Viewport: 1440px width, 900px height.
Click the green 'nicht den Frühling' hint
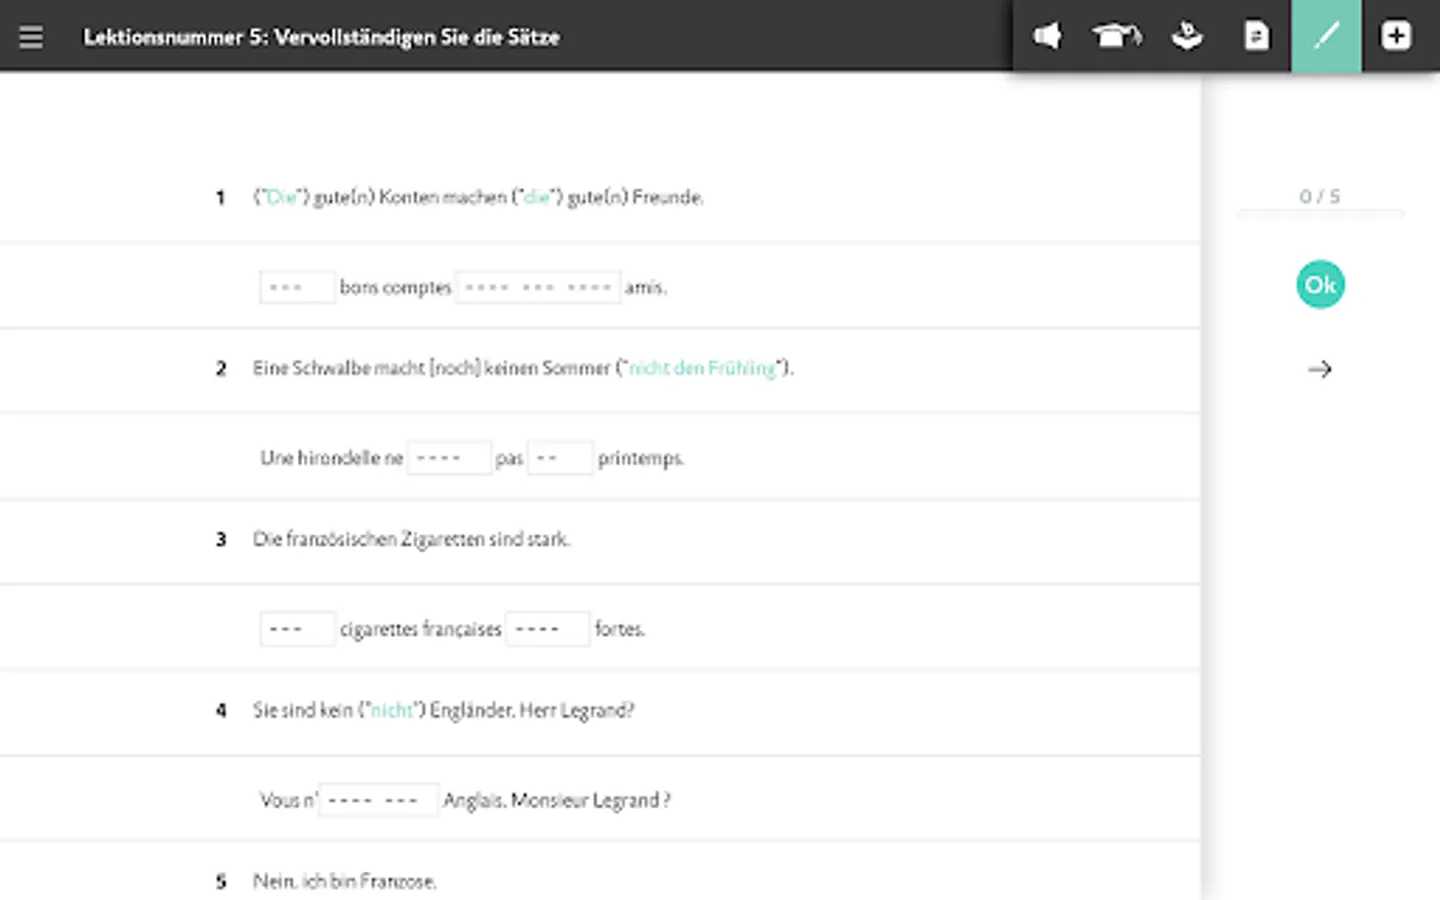702,368
